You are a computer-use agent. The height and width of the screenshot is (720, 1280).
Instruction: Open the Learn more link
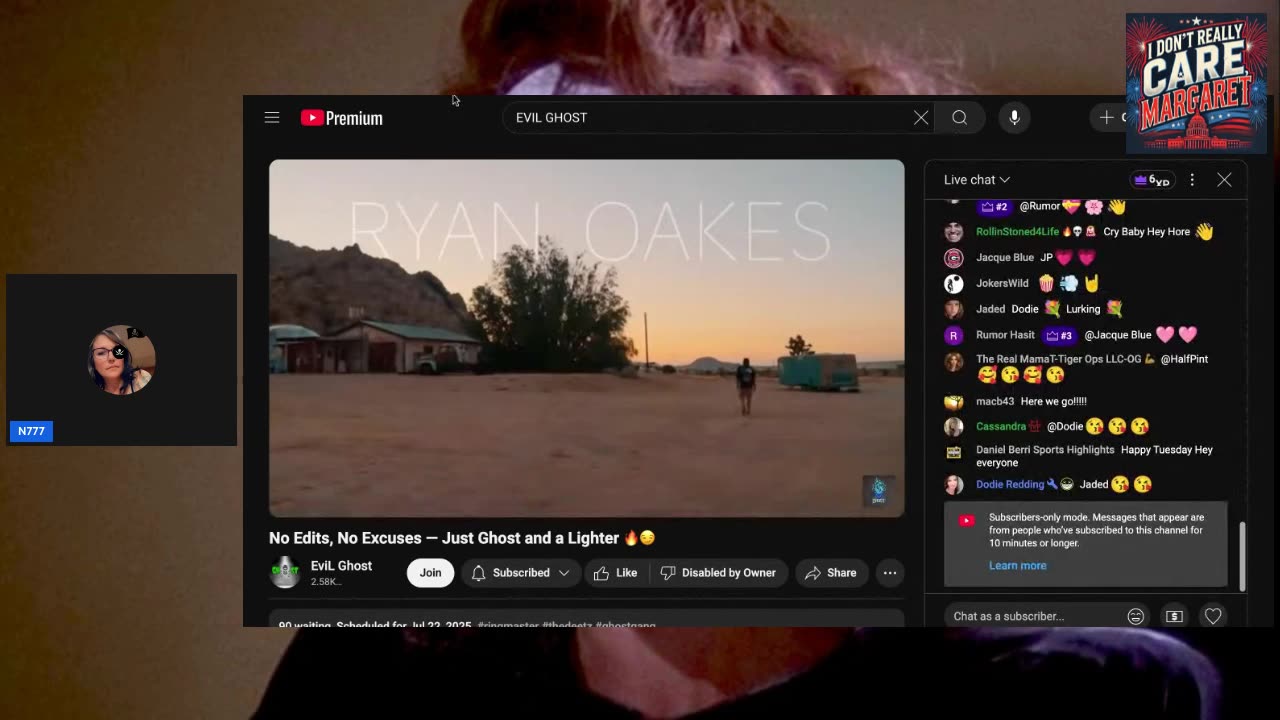1017,566
